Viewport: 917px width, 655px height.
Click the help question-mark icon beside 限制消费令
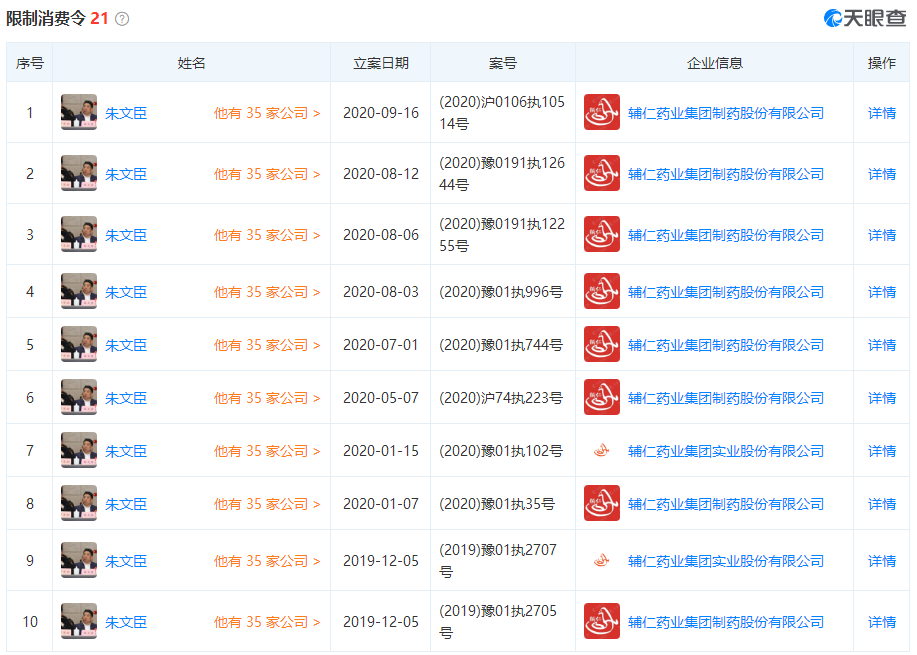pyautogui.click(x=122, y=19)
